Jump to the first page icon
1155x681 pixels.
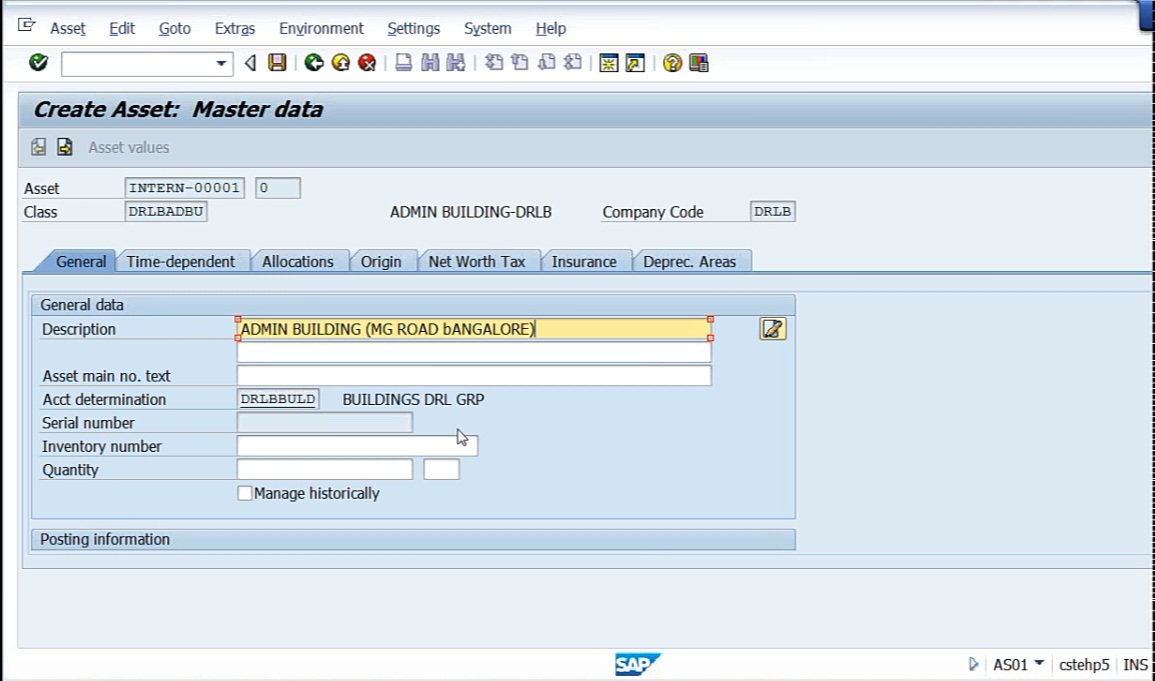click(x=494, y=63)
